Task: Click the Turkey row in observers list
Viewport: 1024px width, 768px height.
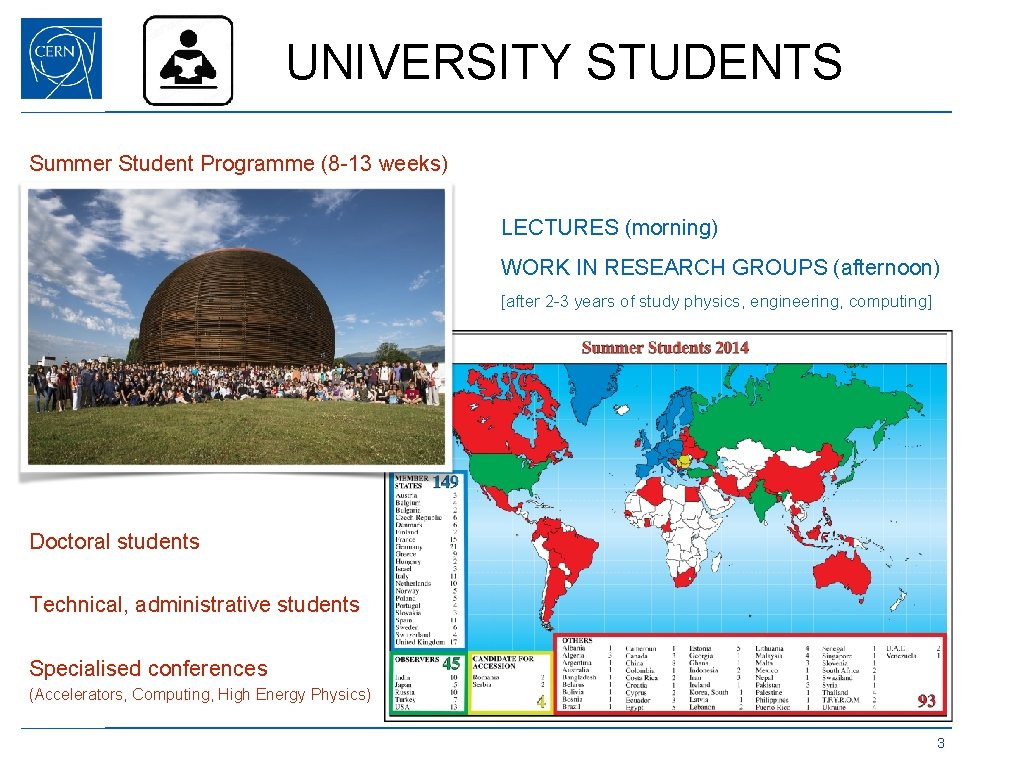Action: (x=426, y=699)
